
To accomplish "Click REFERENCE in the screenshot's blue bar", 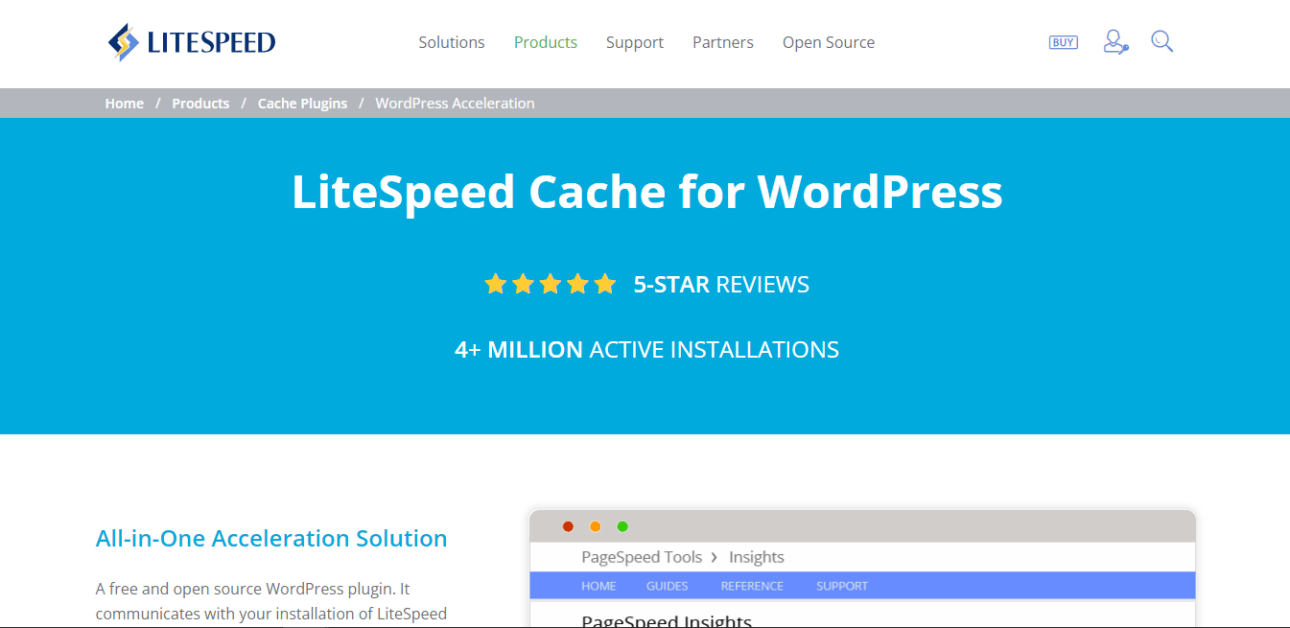I will [752, 586].
